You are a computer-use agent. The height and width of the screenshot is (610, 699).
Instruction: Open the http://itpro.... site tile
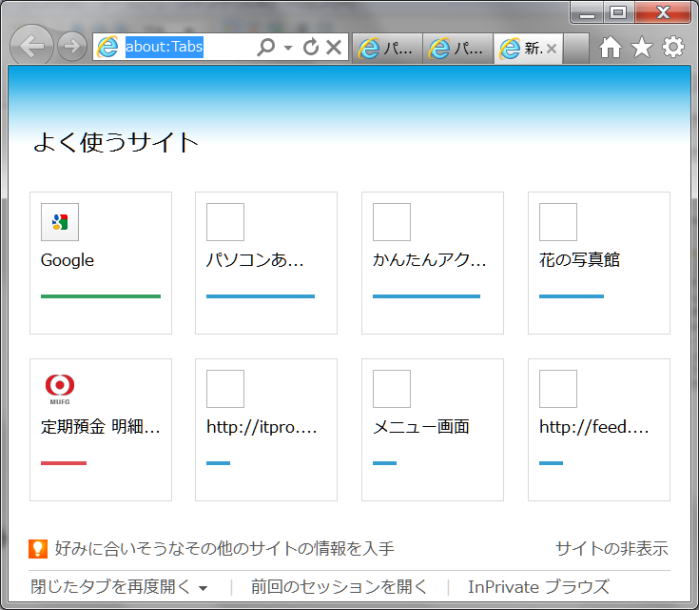coord(266,430)
